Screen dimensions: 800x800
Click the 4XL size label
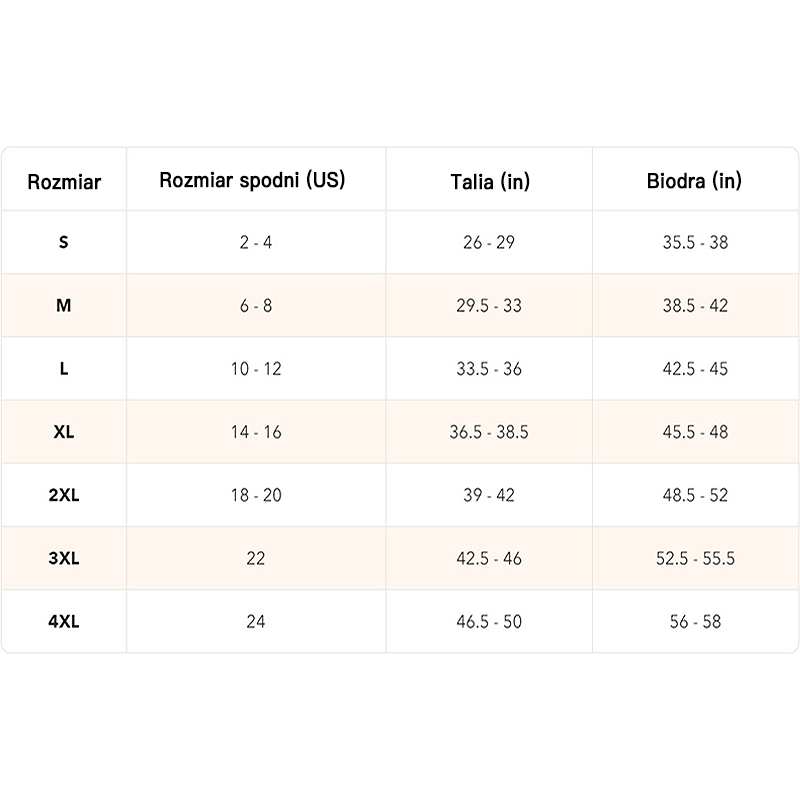tap(64, 621)
